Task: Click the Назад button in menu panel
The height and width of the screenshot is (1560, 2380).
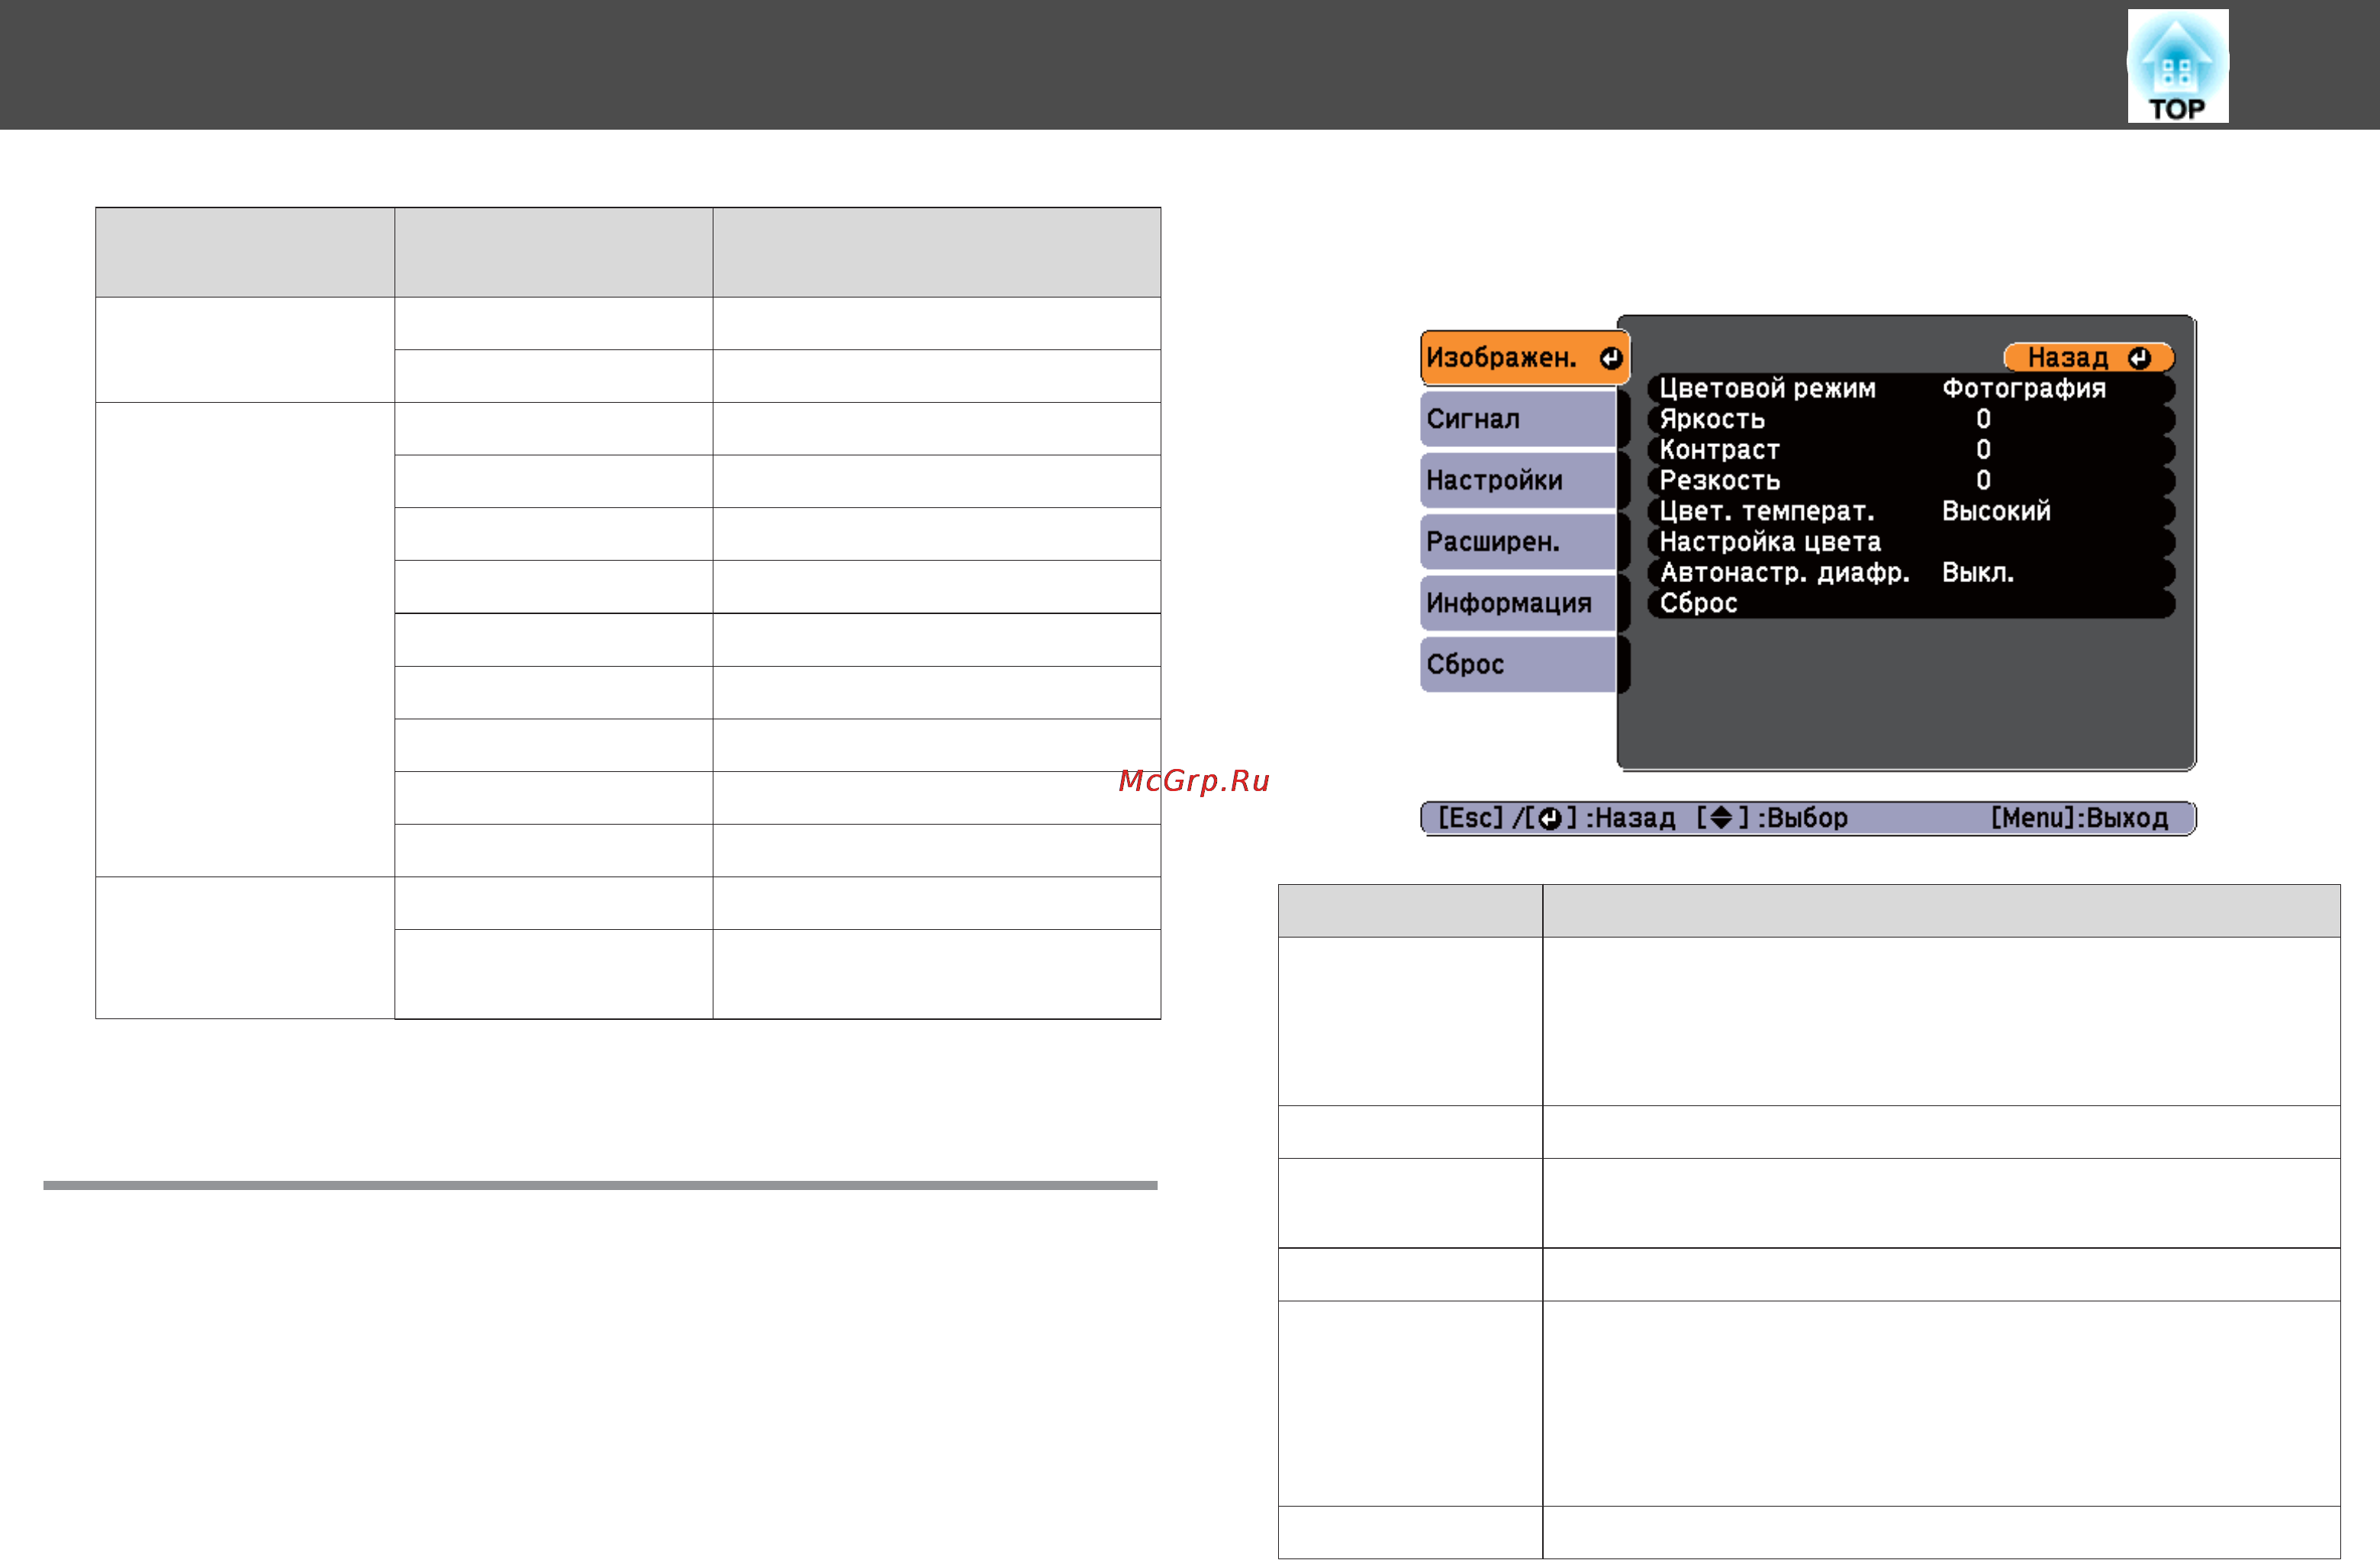Action: coord(2088,358)
